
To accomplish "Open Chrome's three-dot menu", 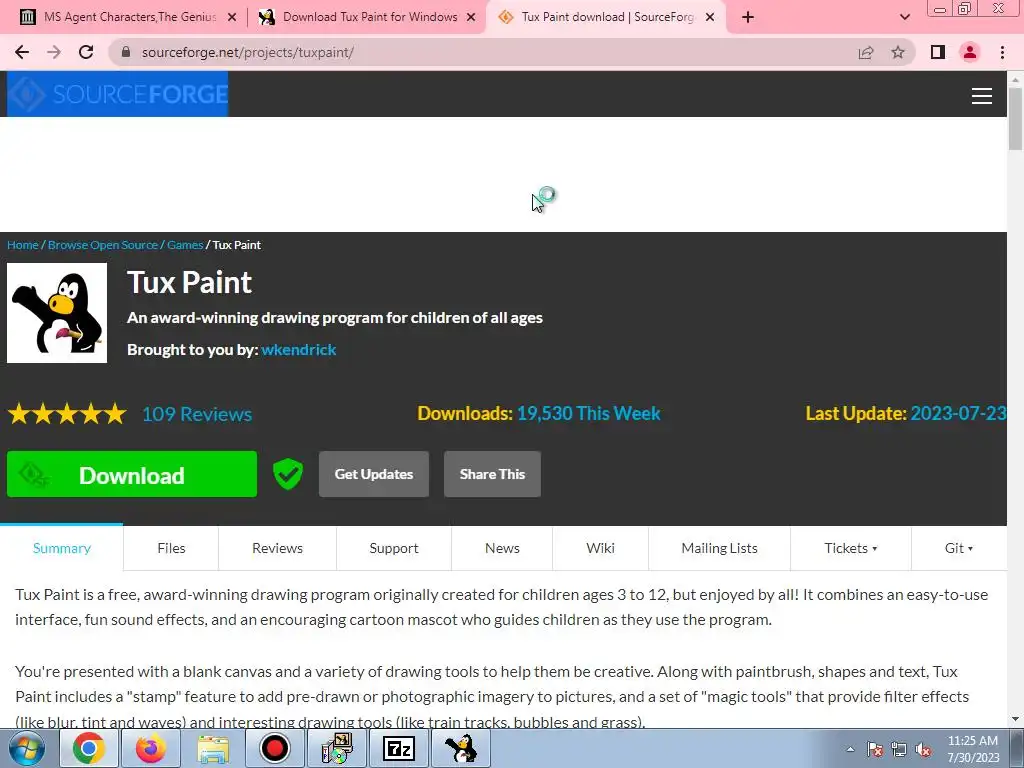I will pos(1002,52).
